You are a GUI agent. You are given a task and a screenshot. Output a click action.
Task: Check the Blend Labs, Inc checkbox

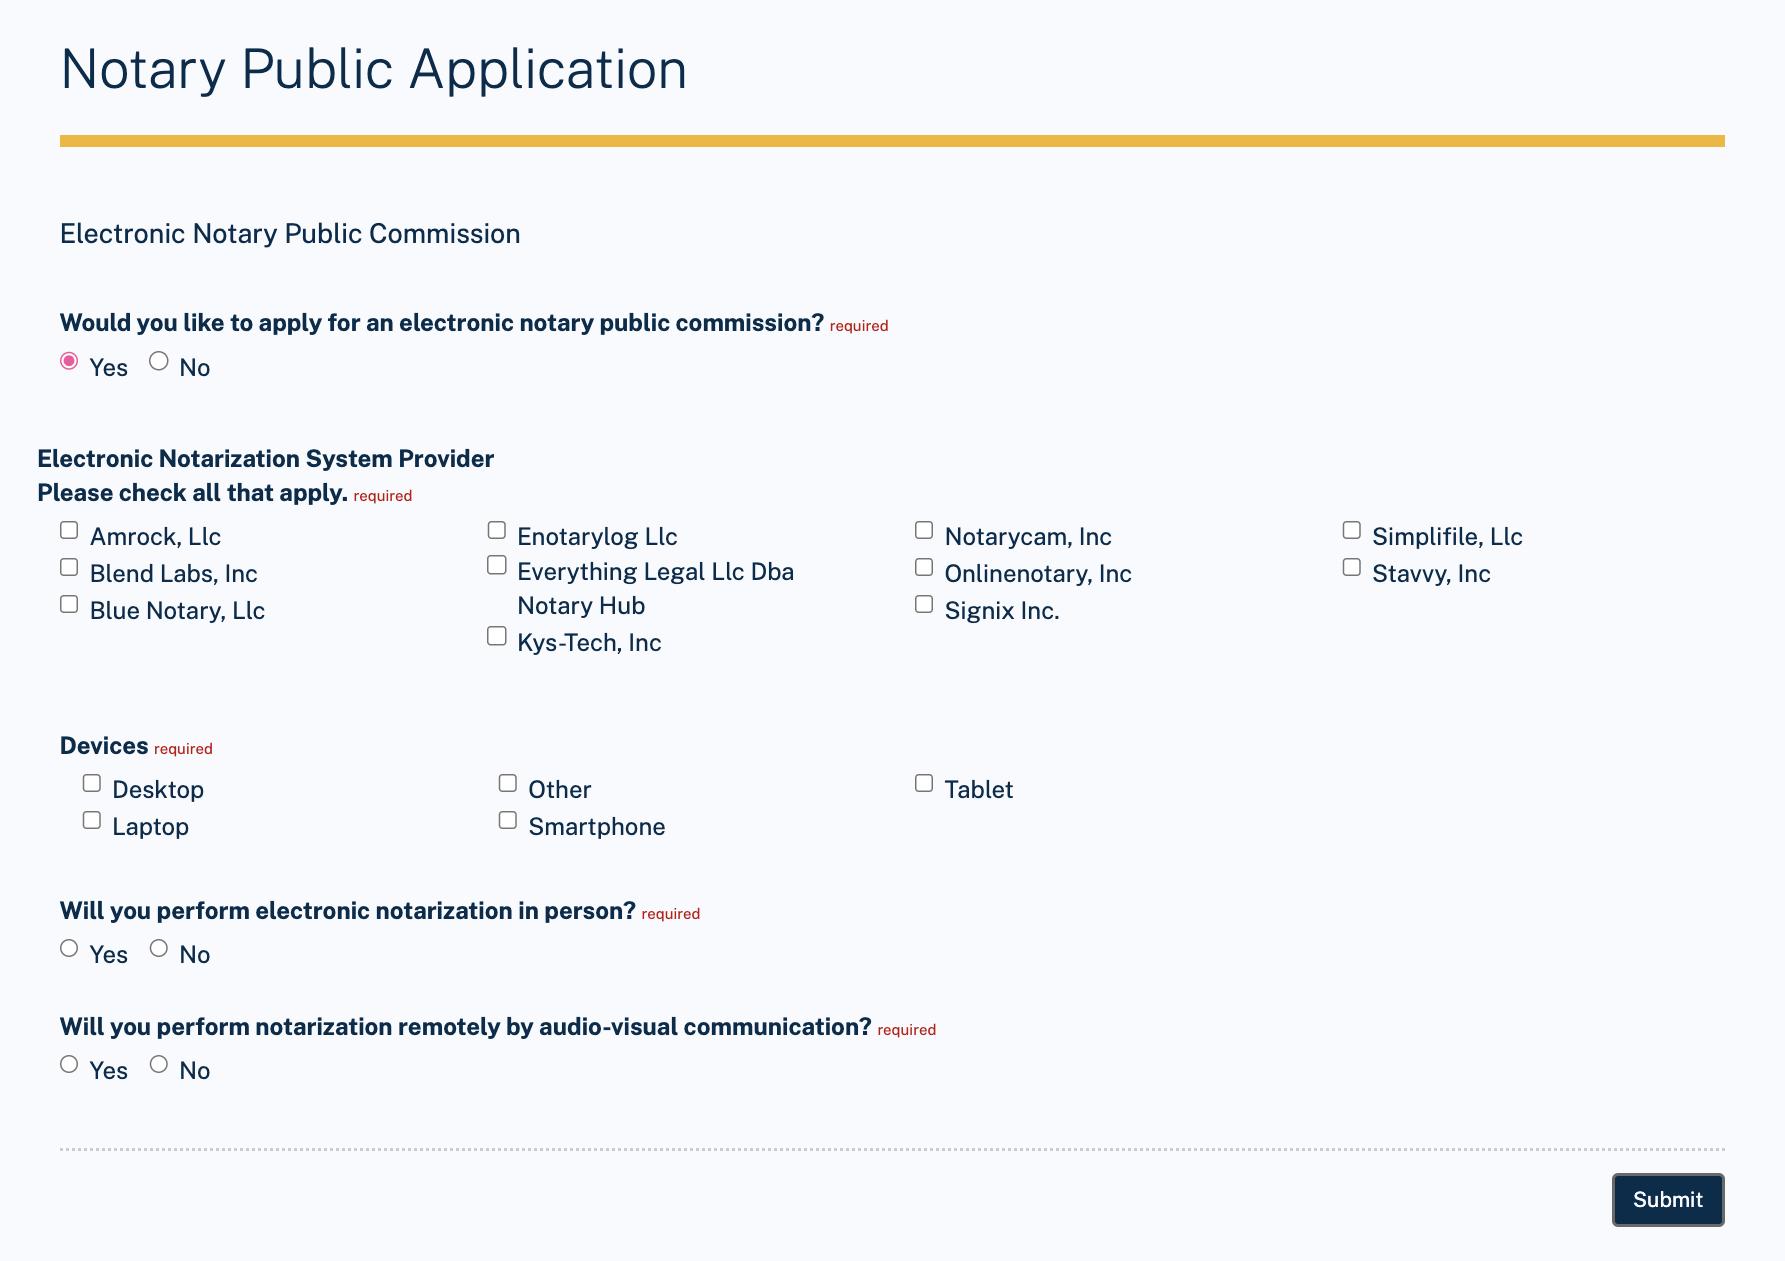pyautogui.click(x=68, y=566)
